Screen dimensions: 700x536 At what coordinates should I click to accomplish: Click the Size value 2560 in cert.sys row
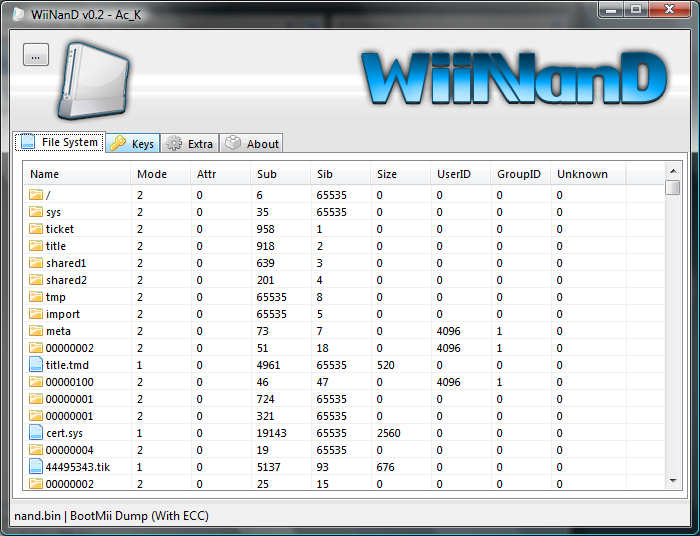point(388,433)
